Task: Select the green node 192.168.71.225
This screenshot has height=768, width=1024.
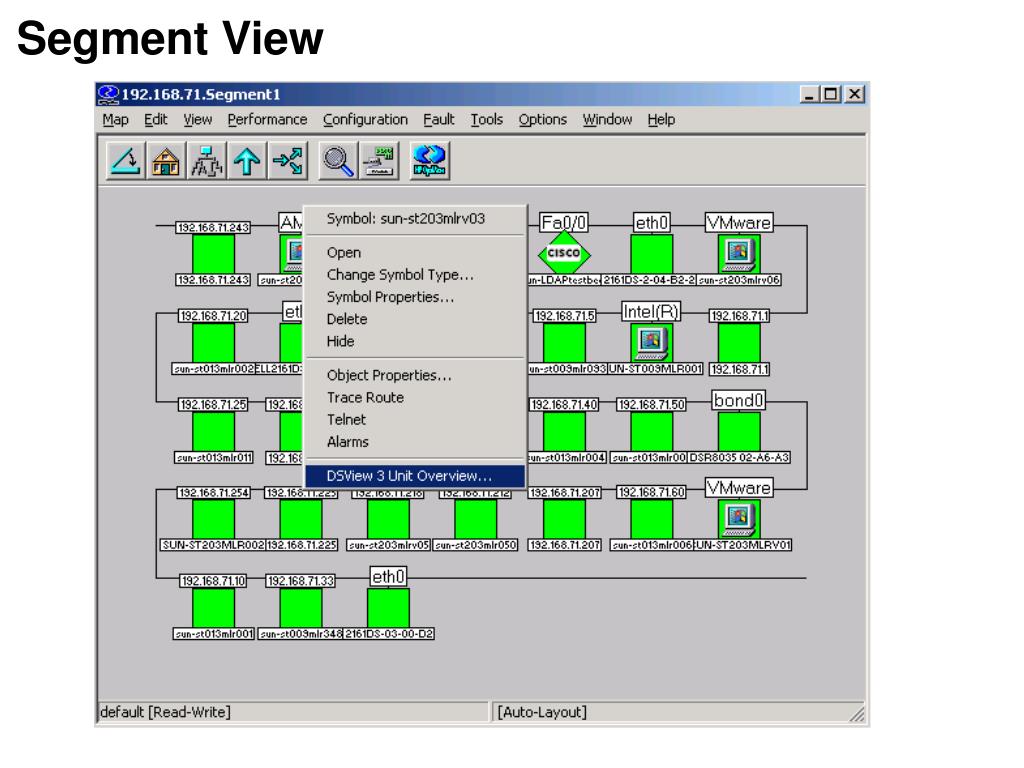Action: [x=300, y=519]
